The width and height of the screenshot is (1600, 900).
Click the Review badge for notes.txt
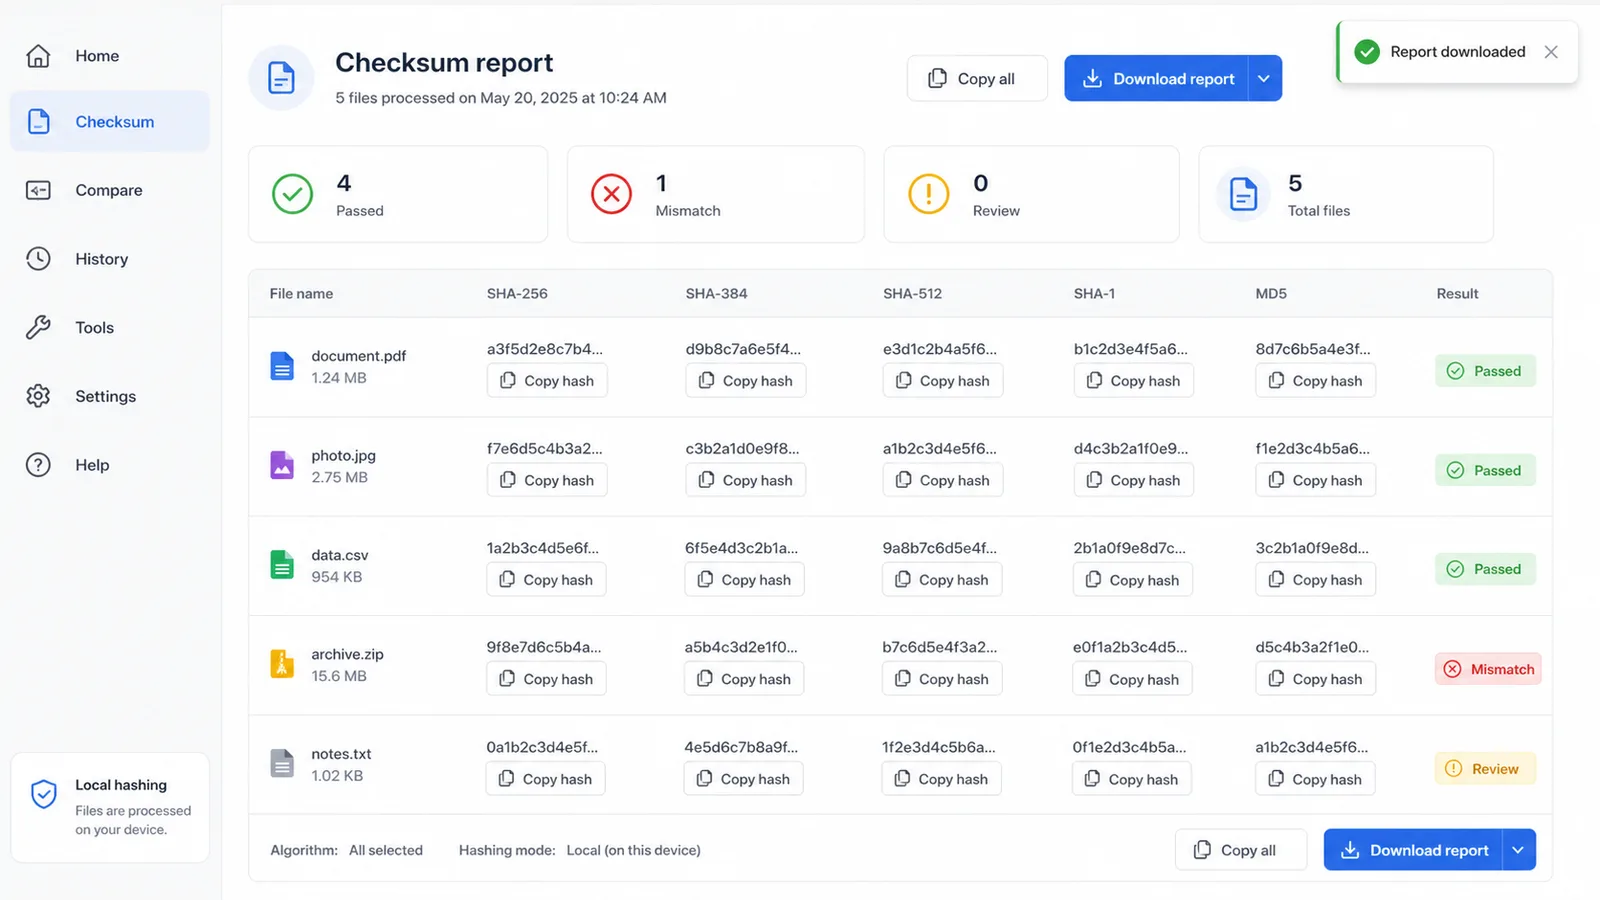(x=1485, y=769)
